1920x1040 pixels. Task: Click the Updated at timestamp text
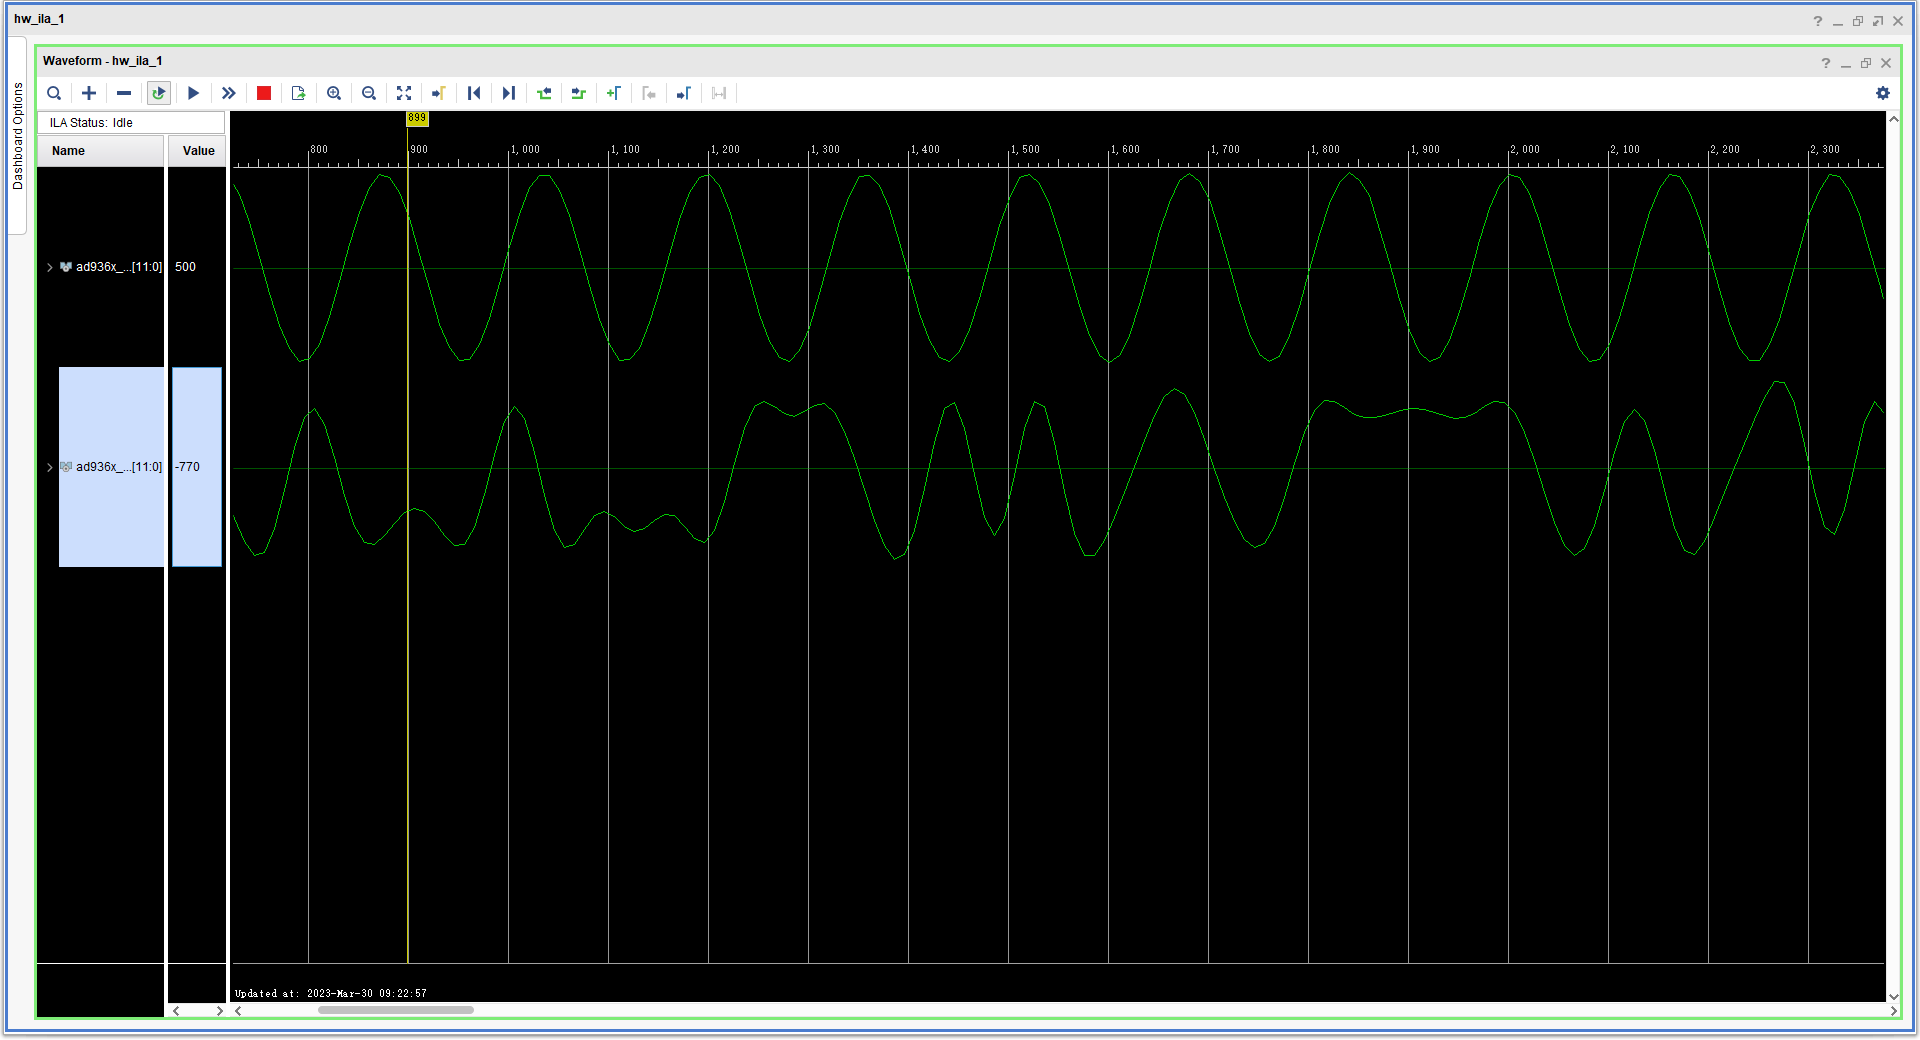coord(331,993)
